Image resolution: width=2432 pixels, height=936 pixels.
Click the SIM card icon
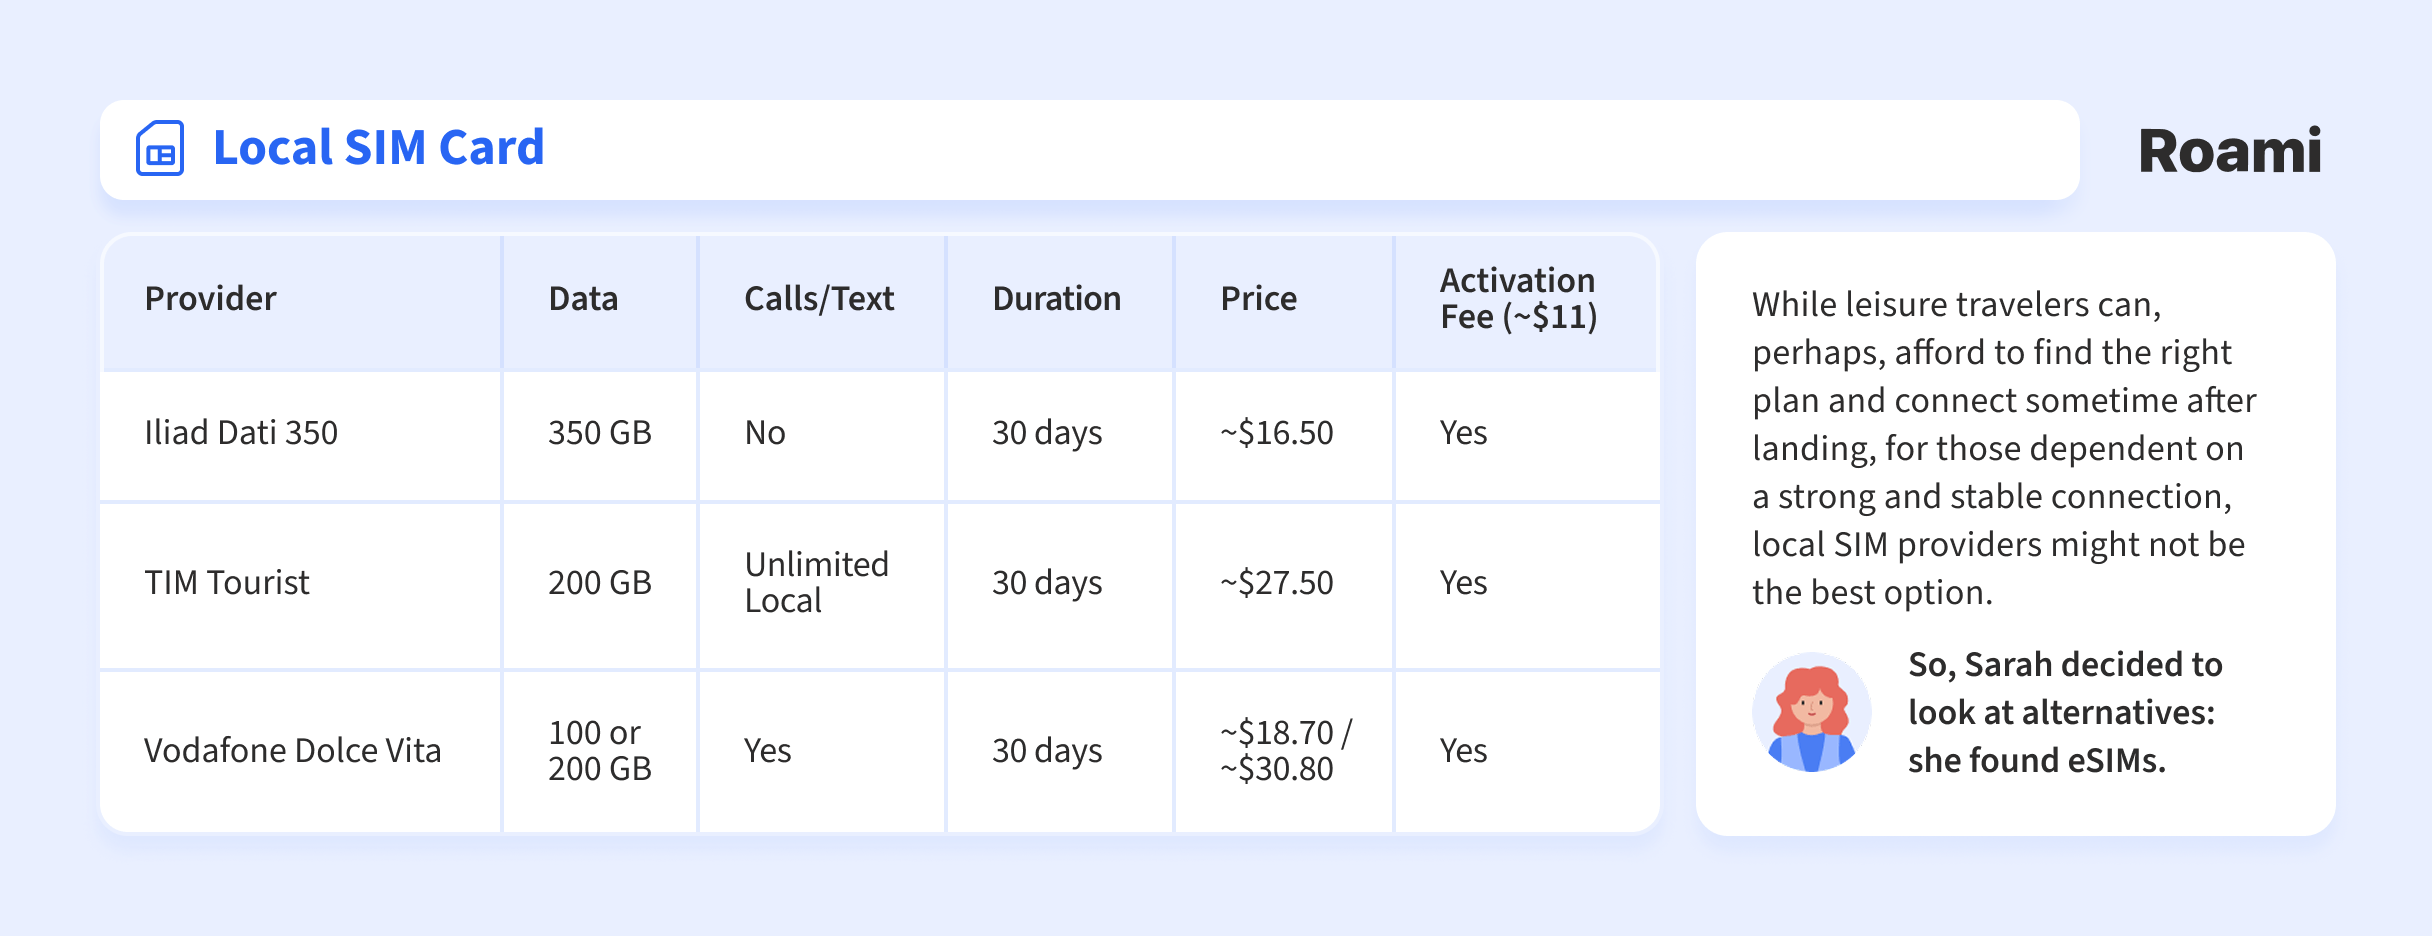click(160, 149)
